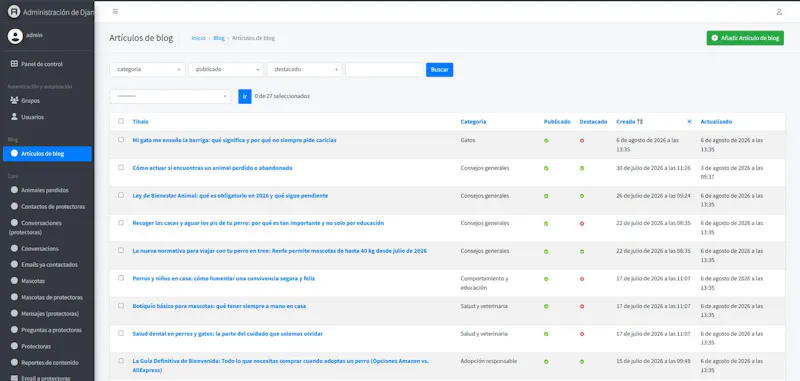800x381 pixels.
Task: Click the green Publicado icon for Perros y niños row
Action: 546,279
